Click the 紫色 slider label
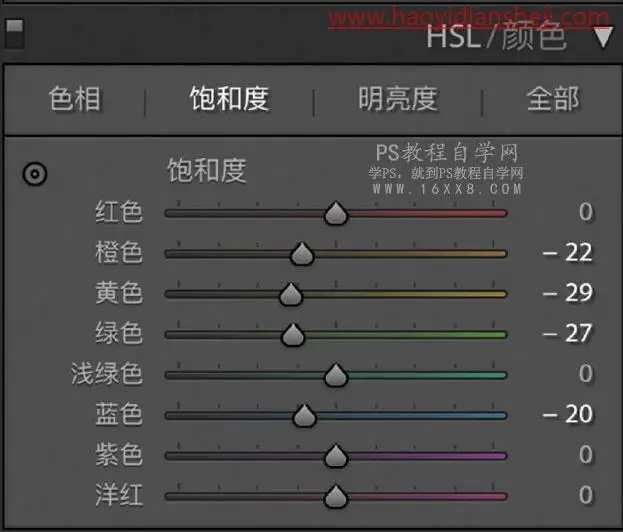 (119, 455)
